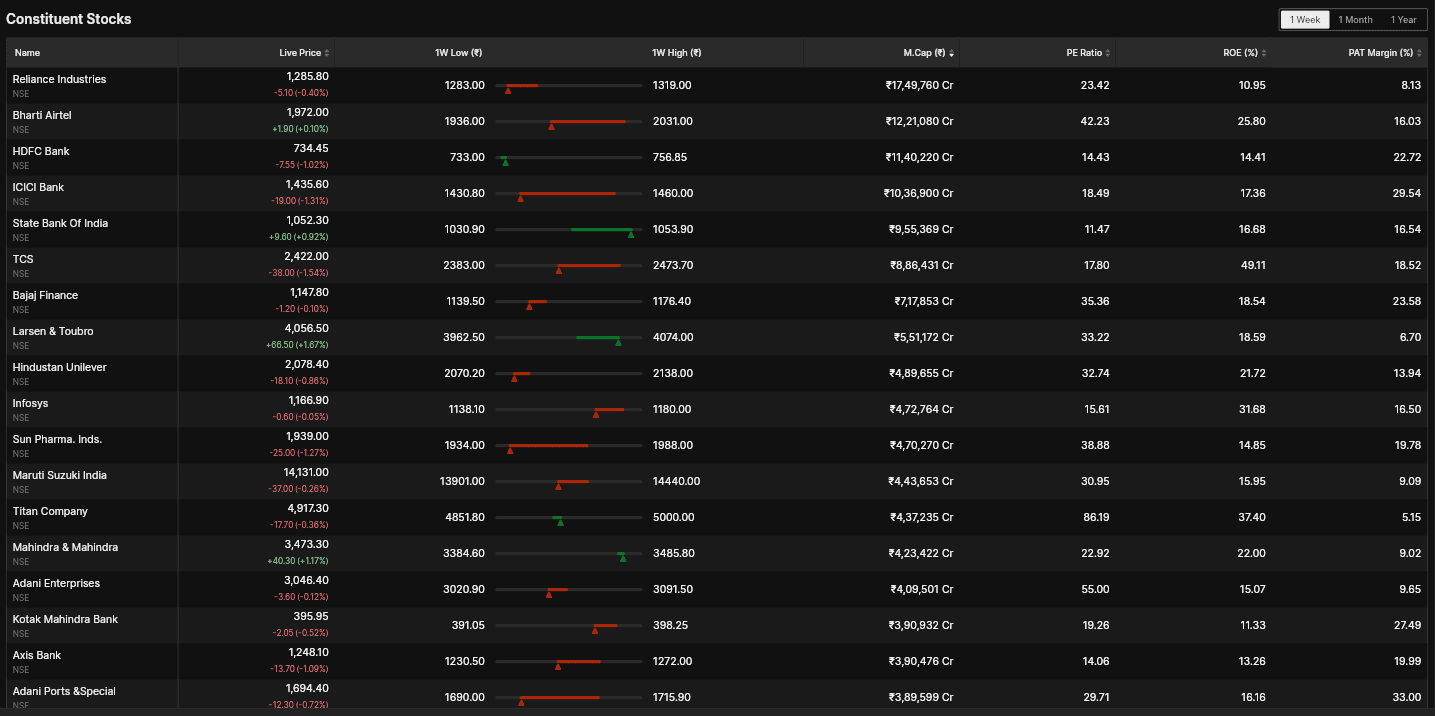The image size is (1435, 716).
Task: Open Reliance Industries stock link
Action: [59, 79]
